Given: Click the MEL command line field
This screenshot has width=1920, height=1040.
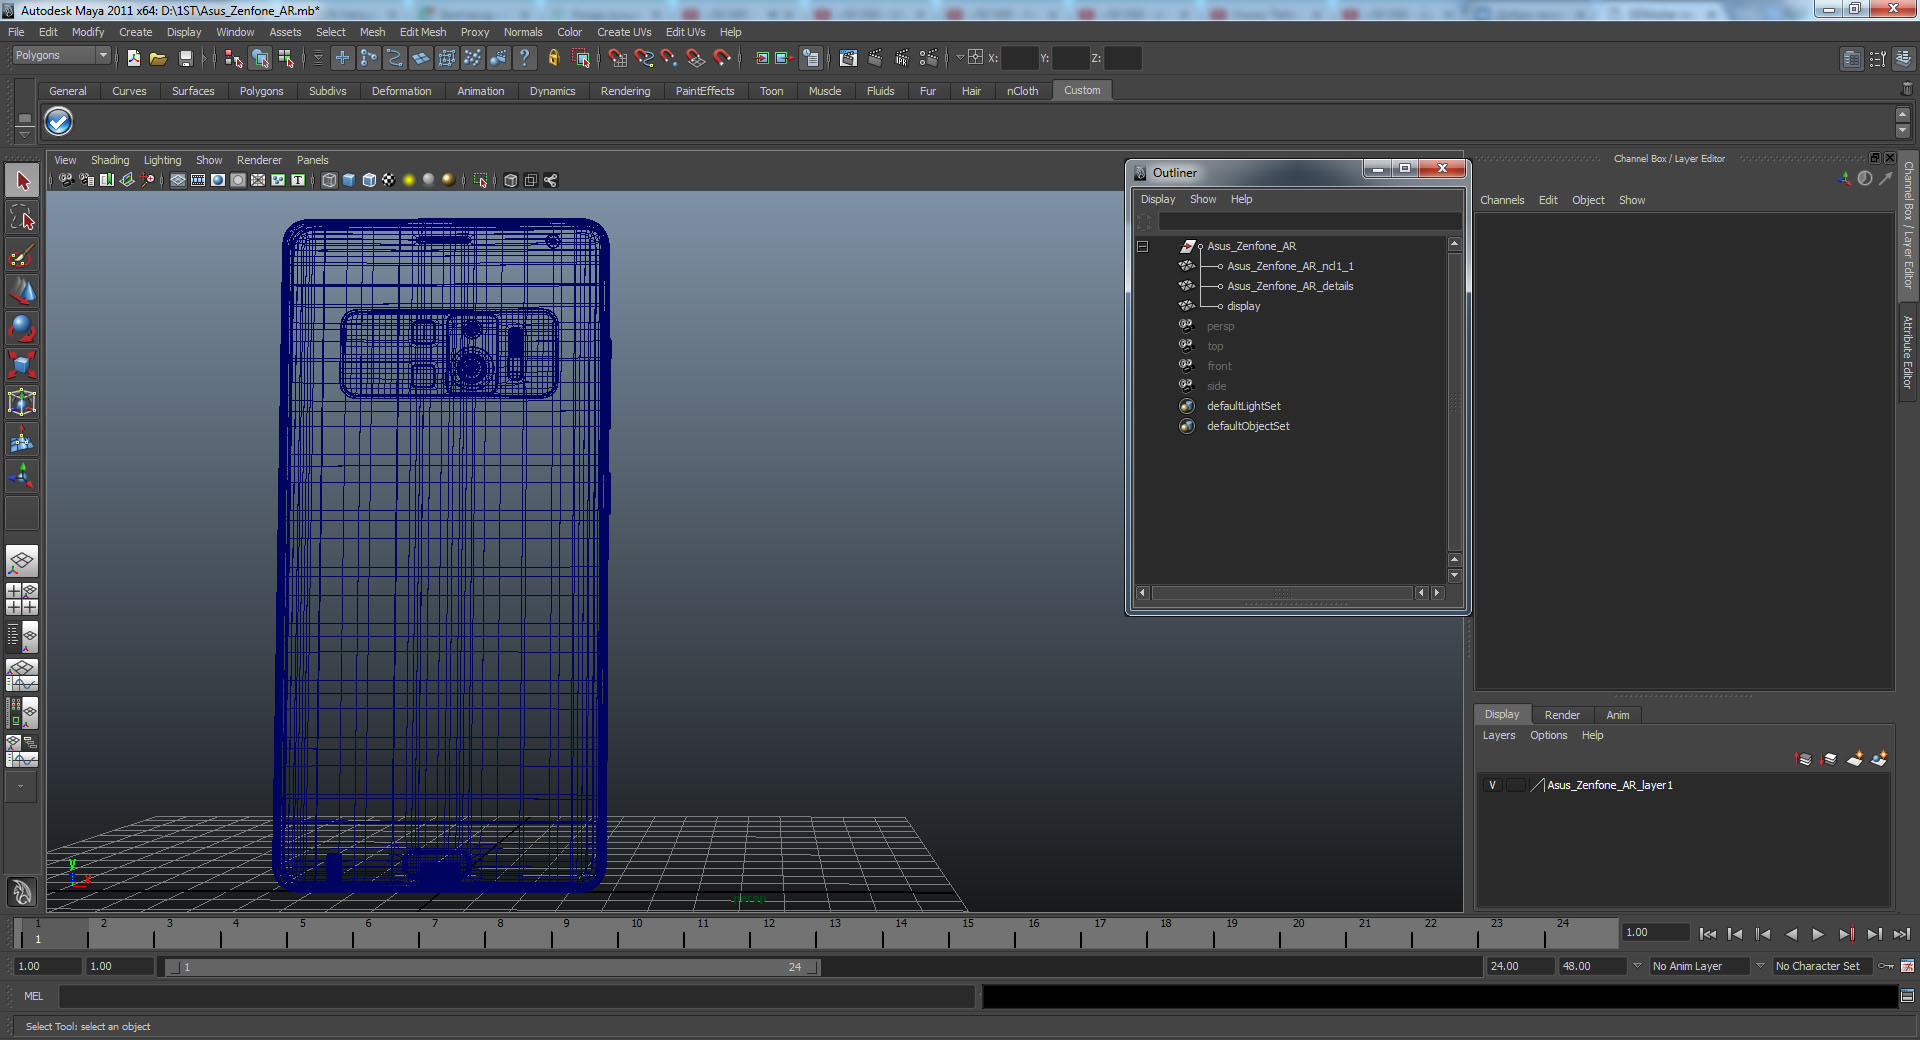Looking at the screenshot, I should (x=516, y=996).
